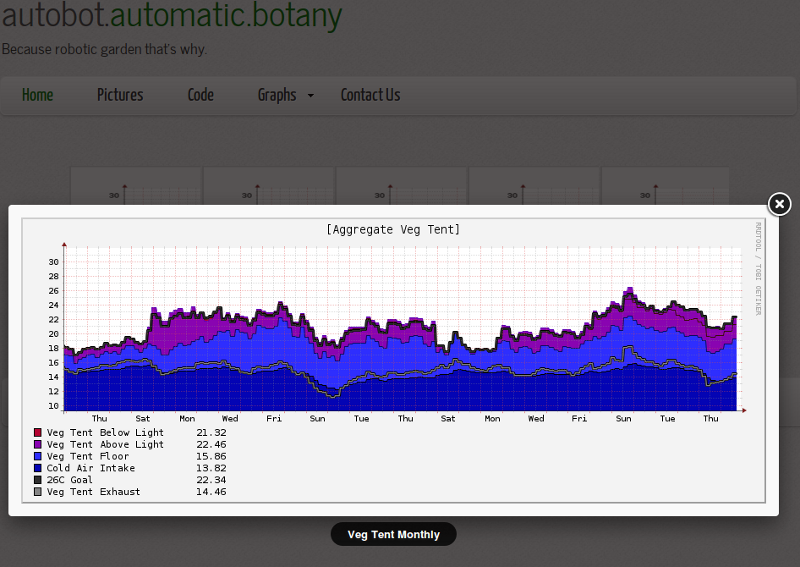Click the fifth background graph thumbnail
This screenshot has height=567, width=800.
(665, 186)
